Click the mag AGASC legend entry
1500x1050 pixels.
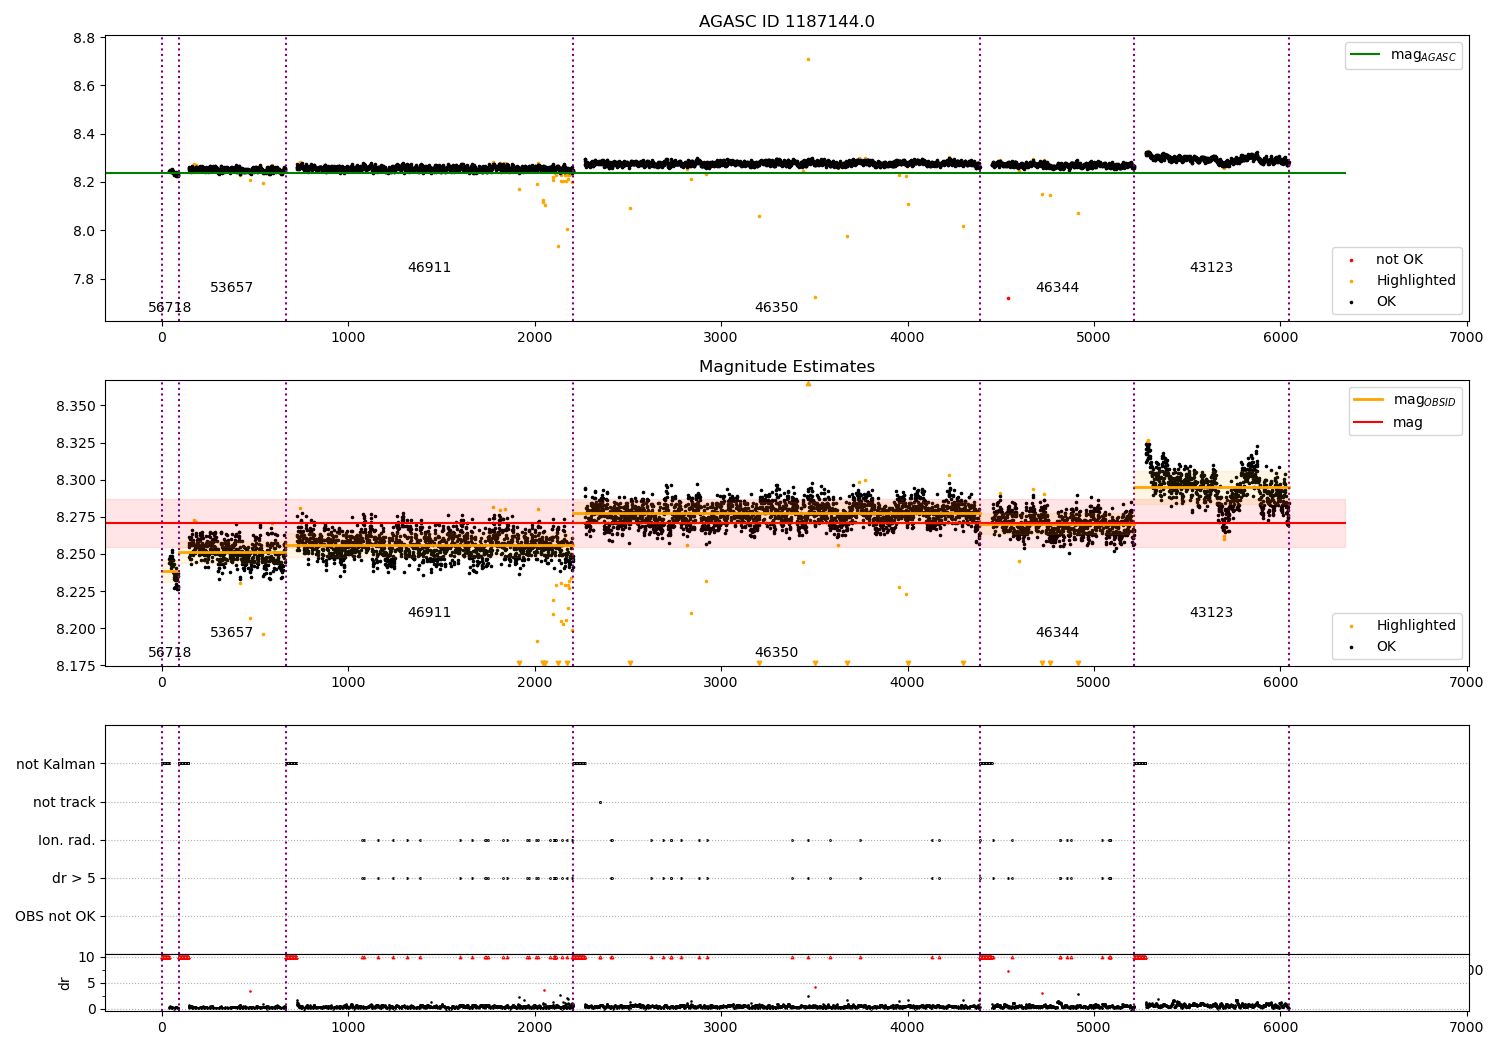pos(1404,55)
